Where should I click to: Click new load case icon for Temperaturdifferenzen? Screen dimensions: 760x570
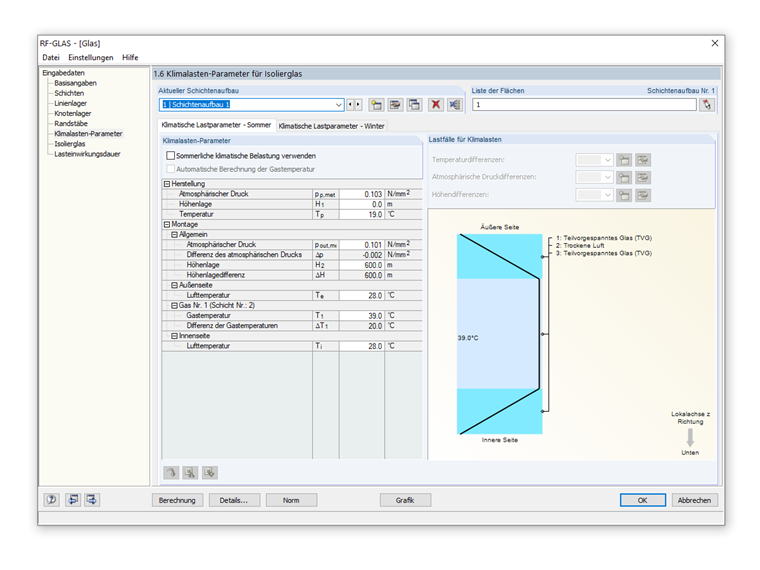pyautogui.click(x=624, y=160)
